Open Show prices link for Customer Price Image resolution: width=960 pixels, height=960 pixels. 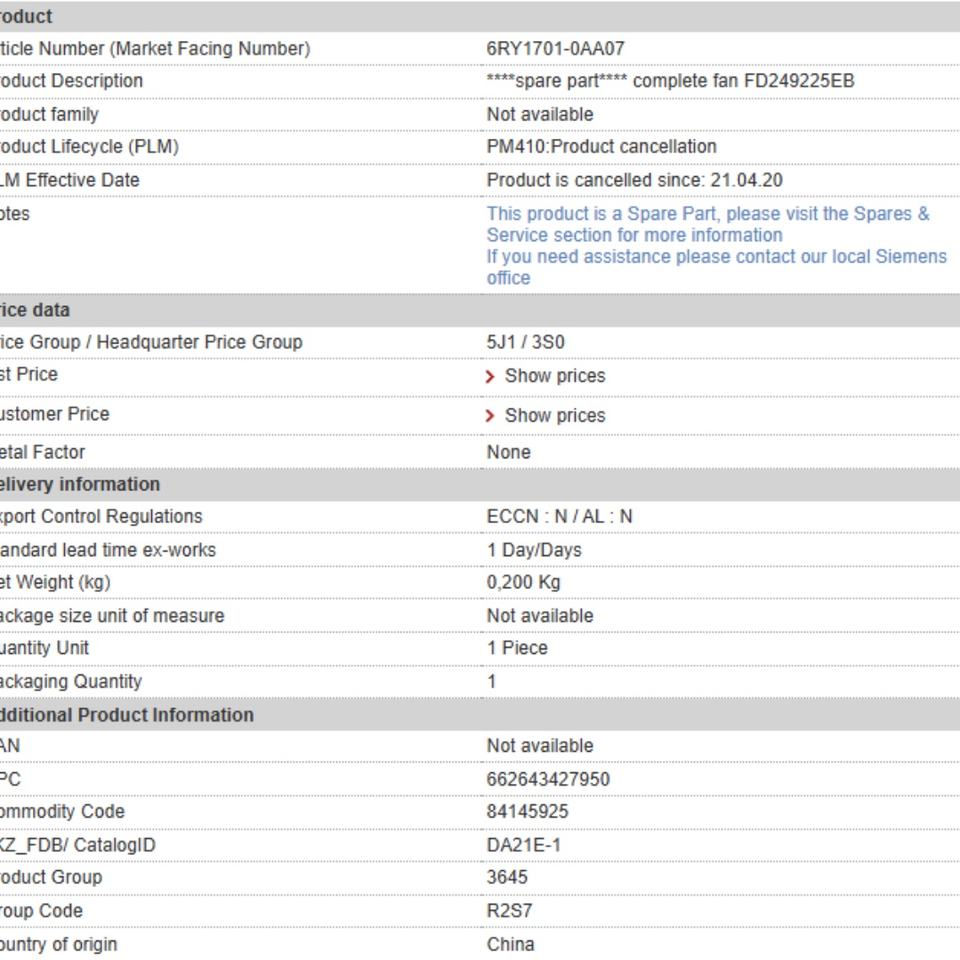coord(555,416)
